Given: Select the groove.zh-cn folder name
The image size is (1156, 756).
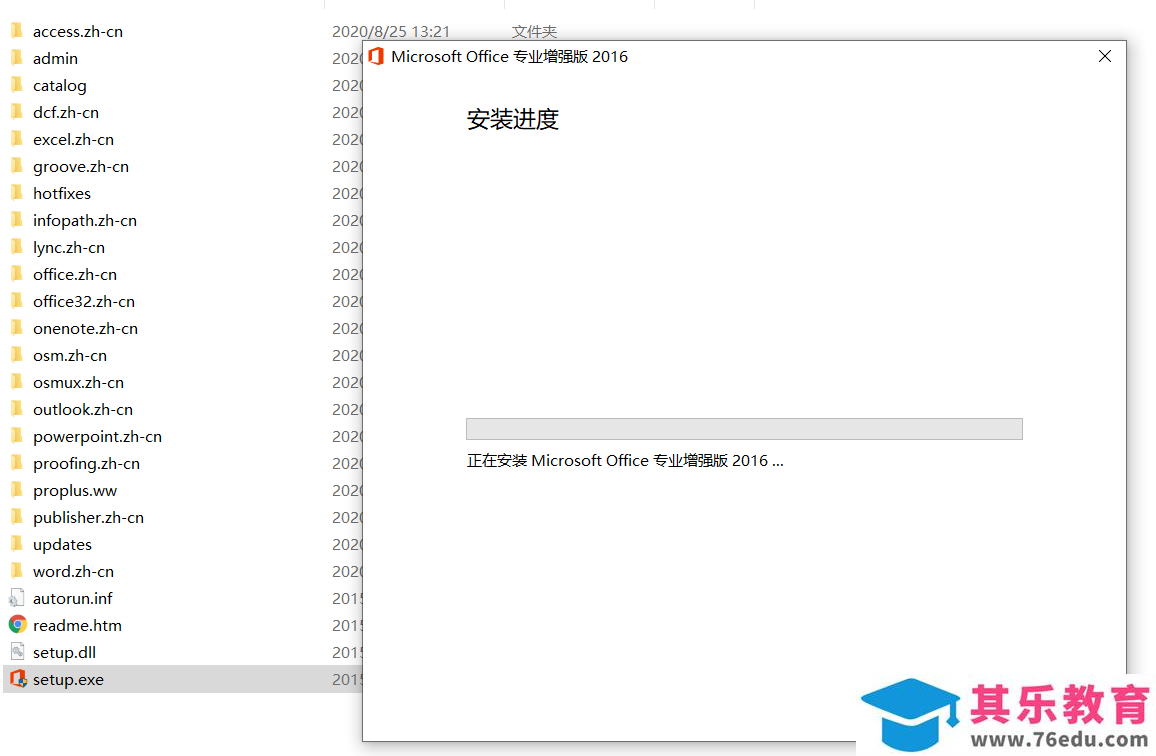Looking at the screenshot, I should (80, 167).
